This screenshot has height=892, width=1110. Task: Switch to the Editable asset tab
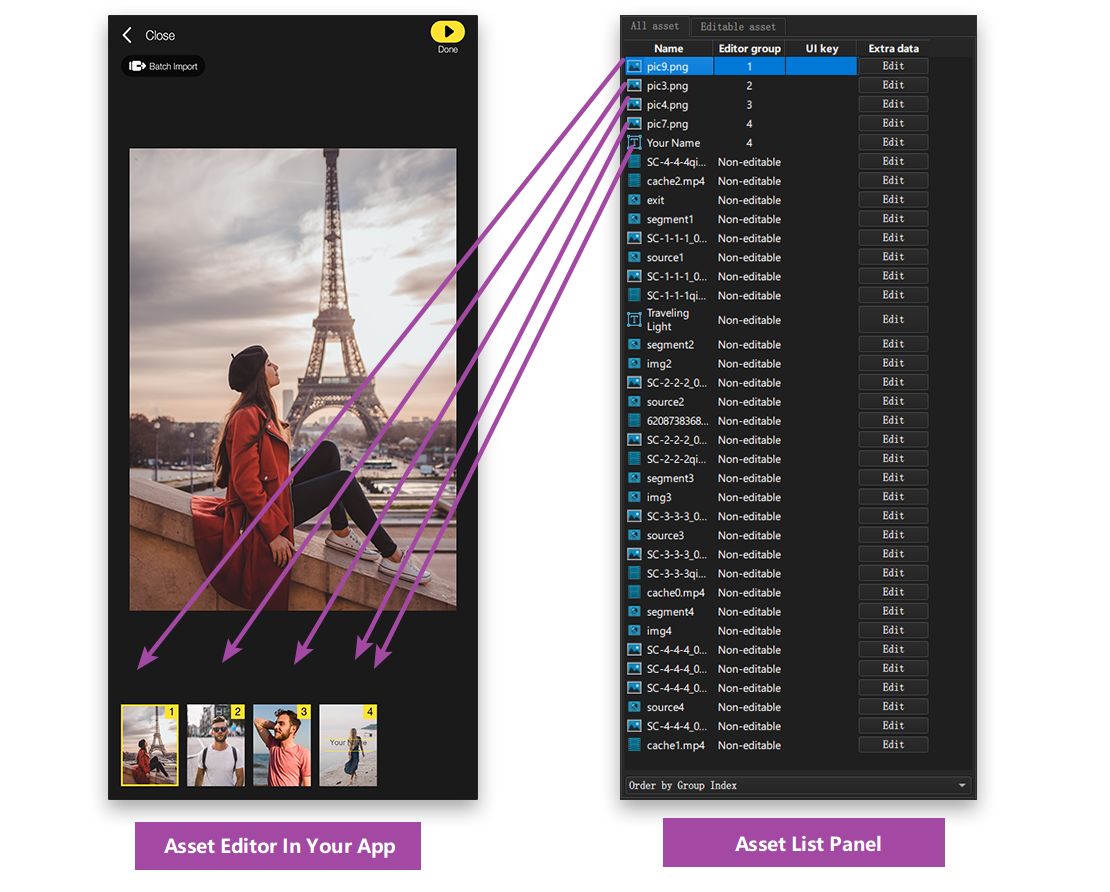click(738, 27)
